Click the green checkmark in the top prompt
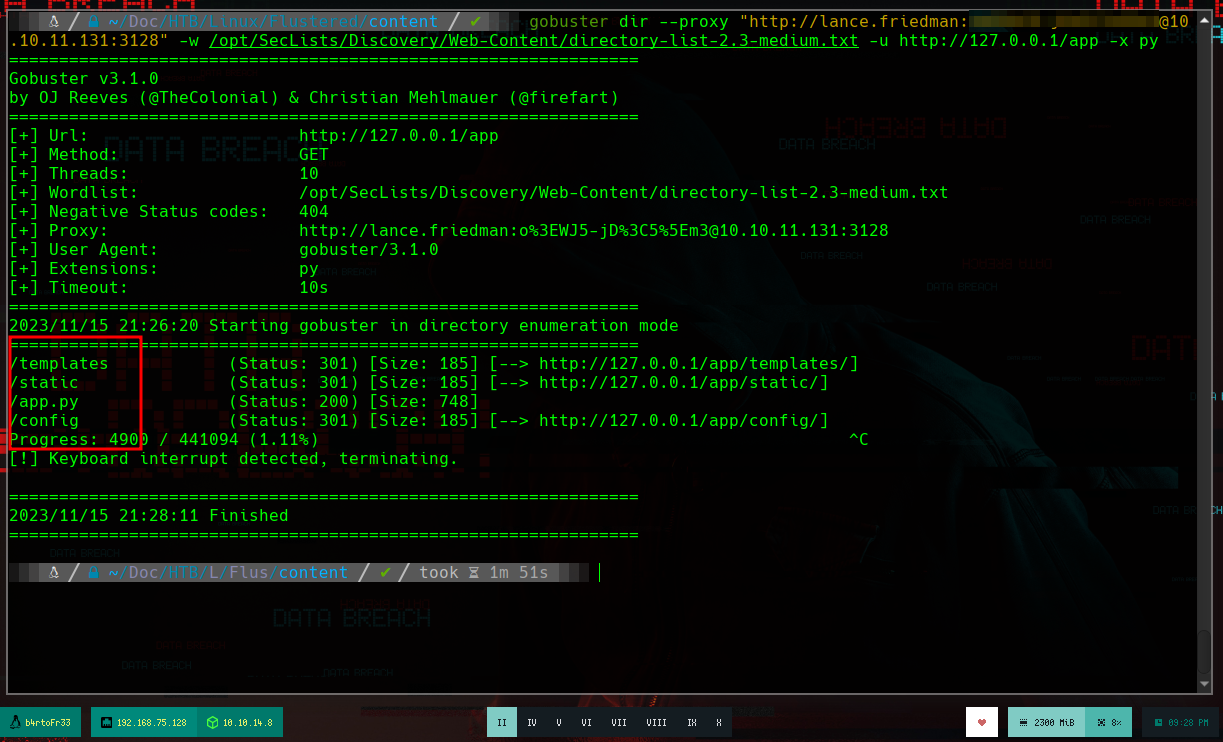The width and height of the screenshot is (1223, 742). pyautogui.click(x=476, y=22)
